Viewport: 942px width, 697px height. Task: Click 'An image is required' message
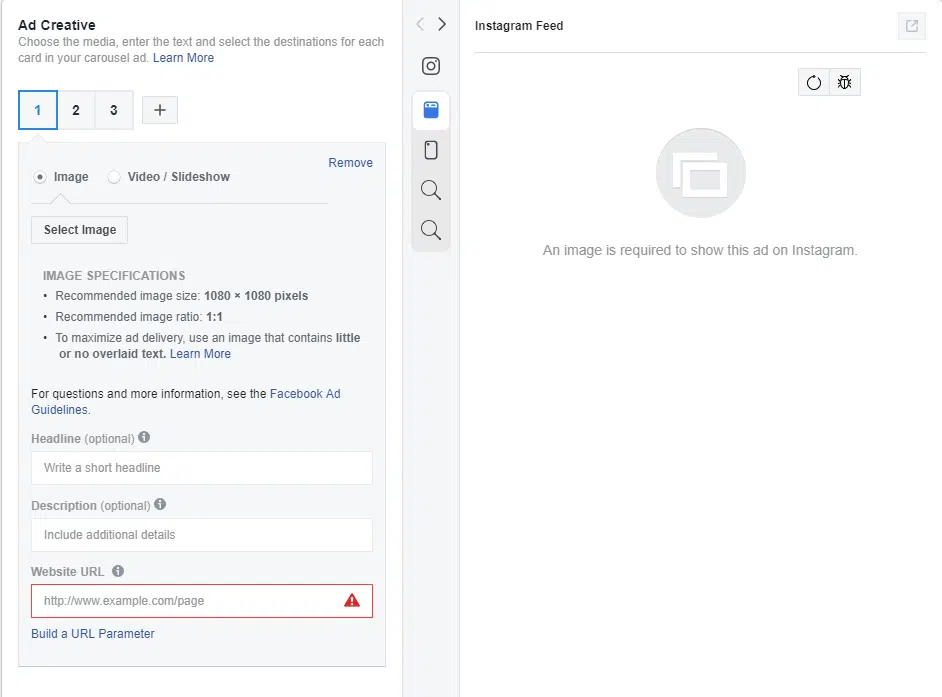click(700, 251)
